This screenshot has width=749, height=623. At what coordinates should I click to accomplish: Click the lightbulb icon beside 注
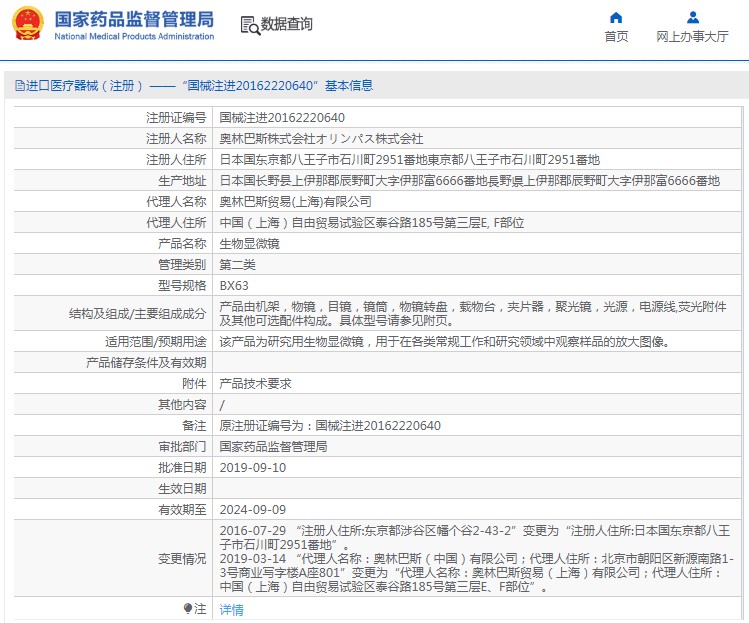click(x=188, y=608)
